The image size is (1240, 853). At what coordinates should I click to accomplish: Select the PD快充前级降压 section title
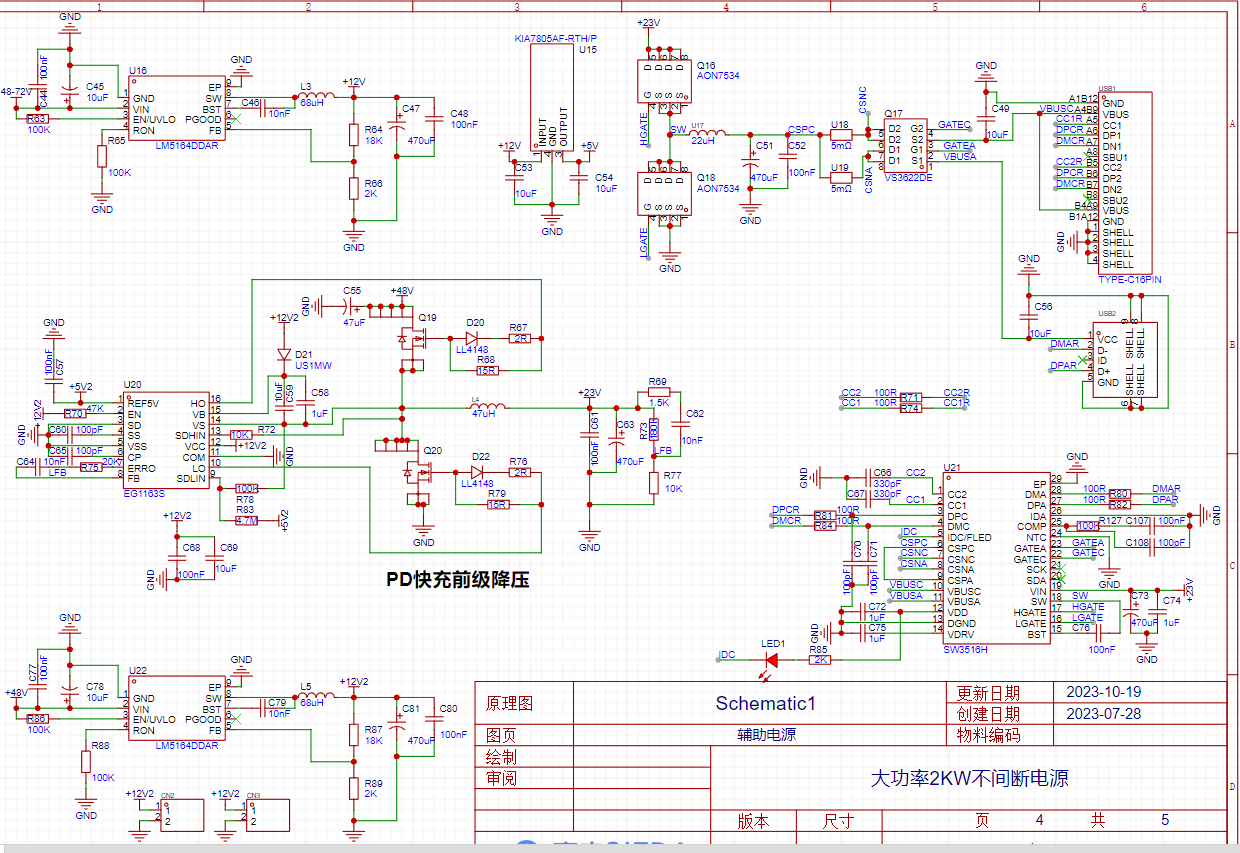(457, 580)
